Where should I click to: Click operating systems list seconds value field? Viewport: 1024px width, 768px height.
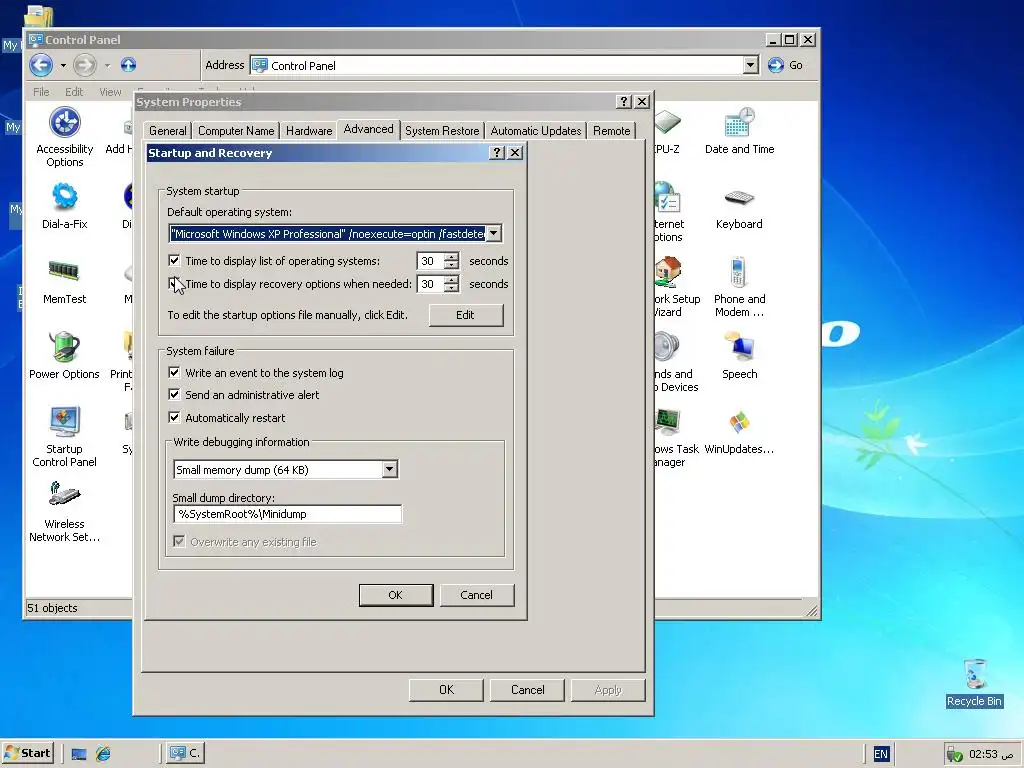430,261
